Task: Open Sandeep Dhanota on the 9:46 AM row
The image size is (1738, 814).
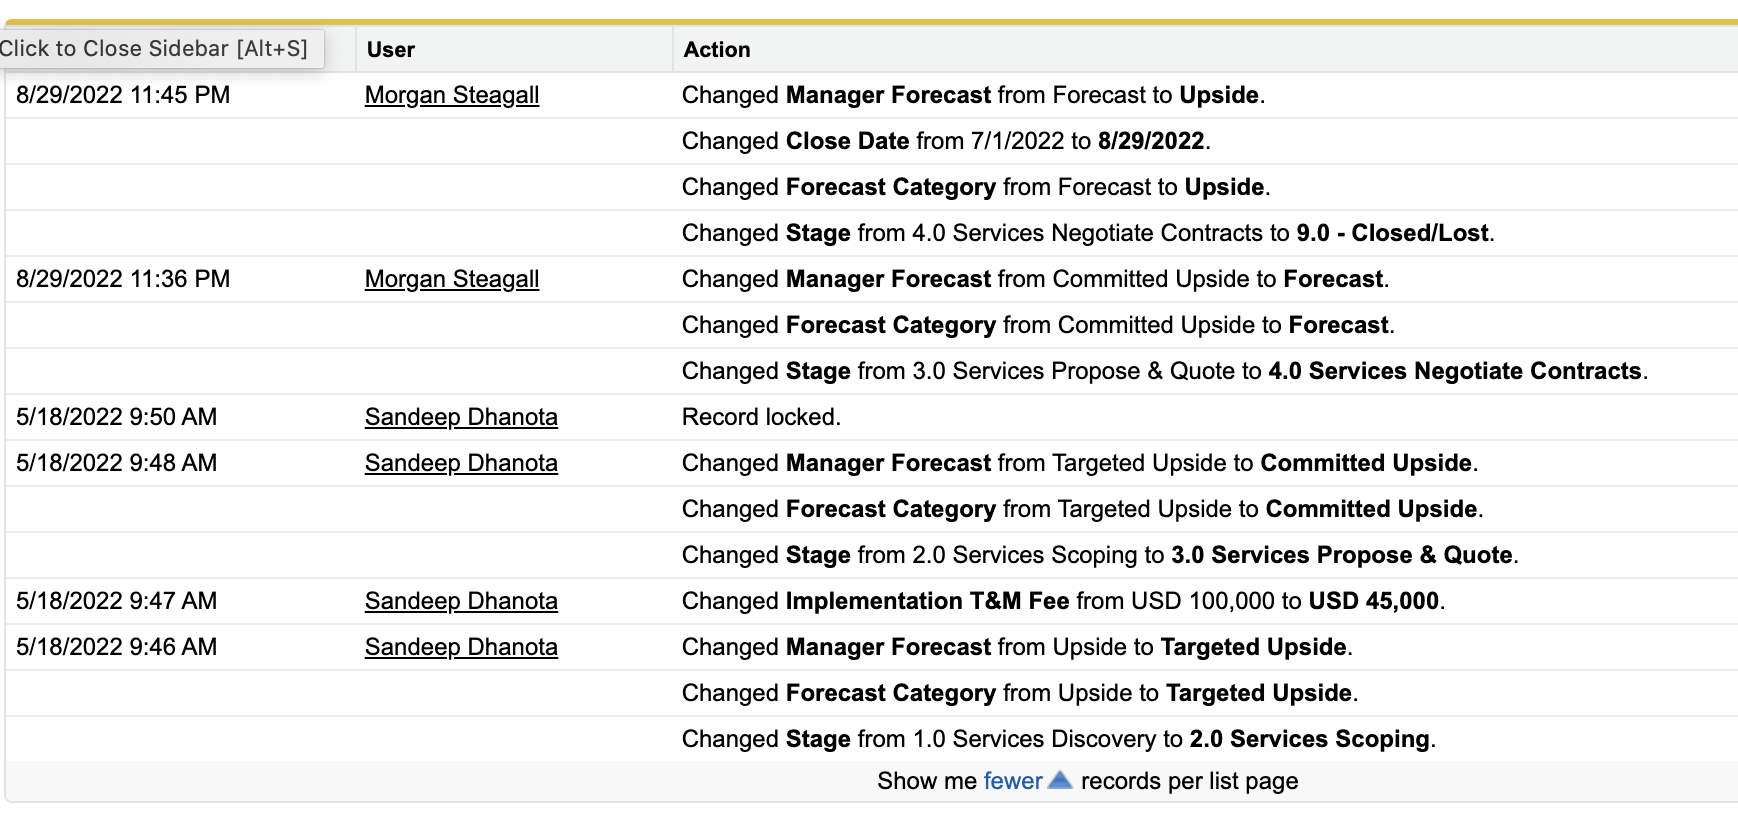Action: (460, 647)
